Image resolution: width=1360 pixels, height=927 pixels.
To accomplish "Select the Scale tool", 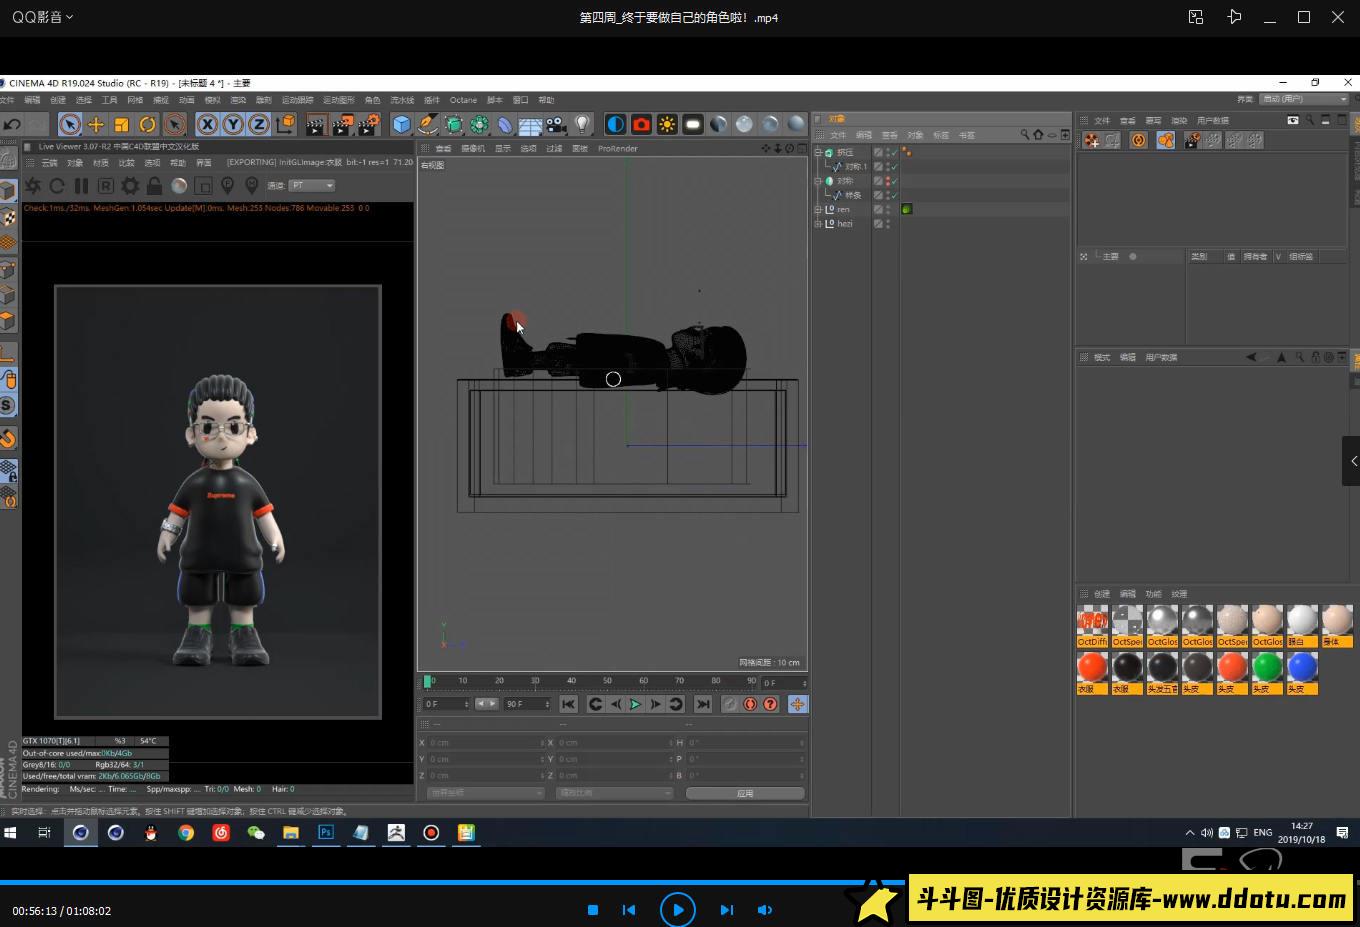I will click(x=122, y=124).
